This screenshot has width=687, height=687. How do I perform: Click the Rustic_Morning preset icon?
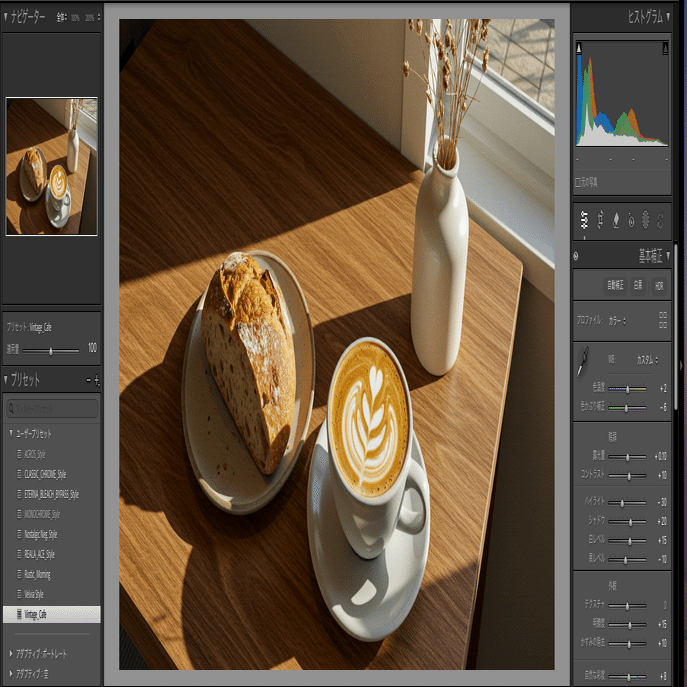19,574
